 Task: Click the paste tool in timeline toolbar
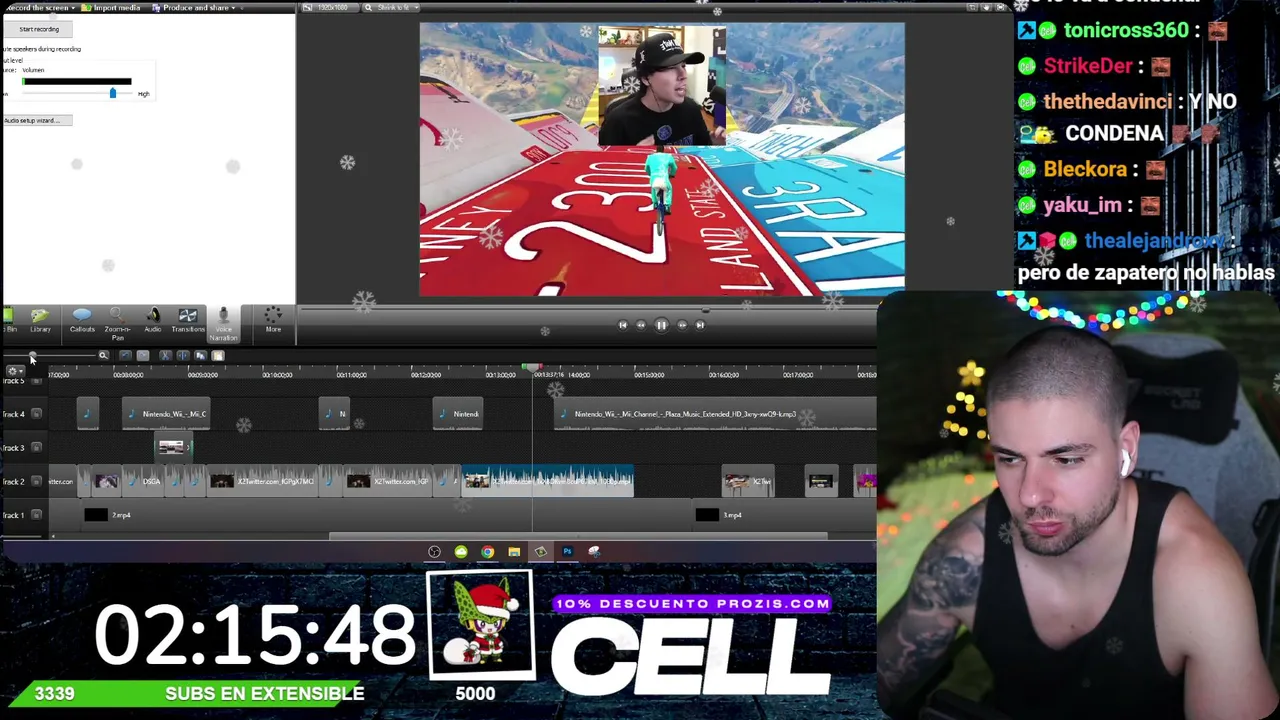217,356
